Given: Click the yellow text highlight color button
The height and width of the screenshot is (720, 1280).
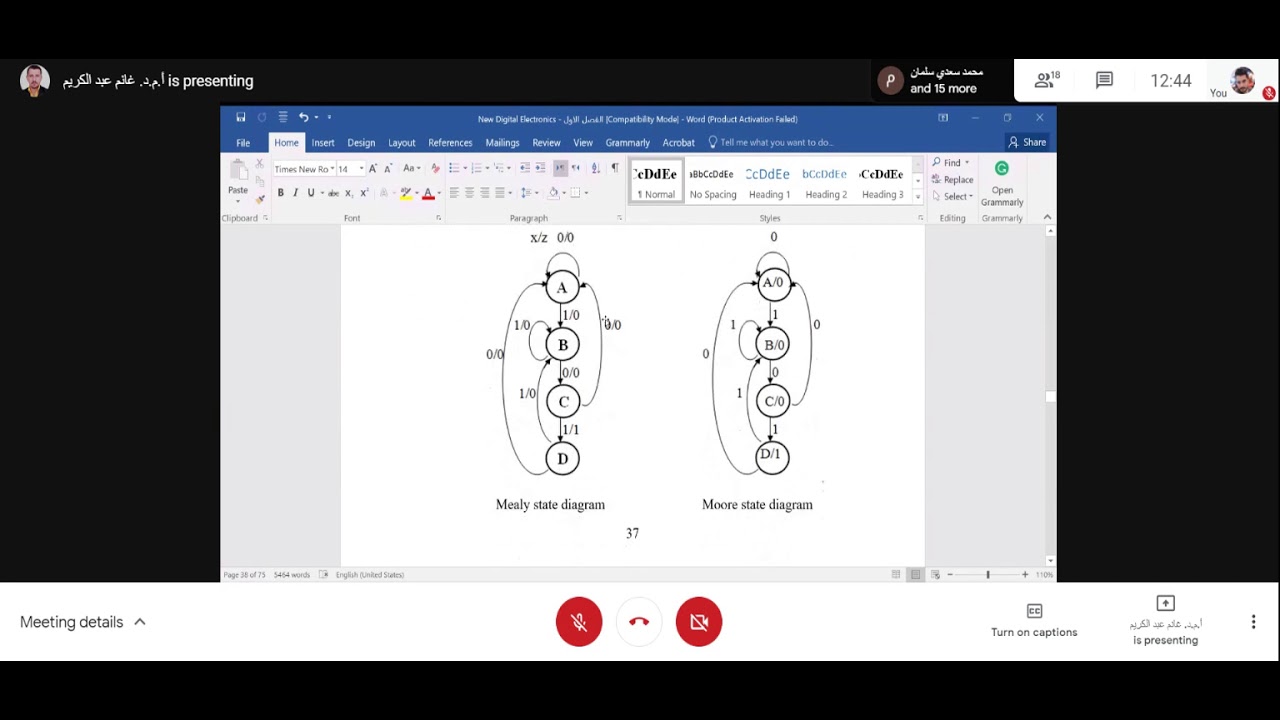Looking at the screenshot, I should pos(405,193).
